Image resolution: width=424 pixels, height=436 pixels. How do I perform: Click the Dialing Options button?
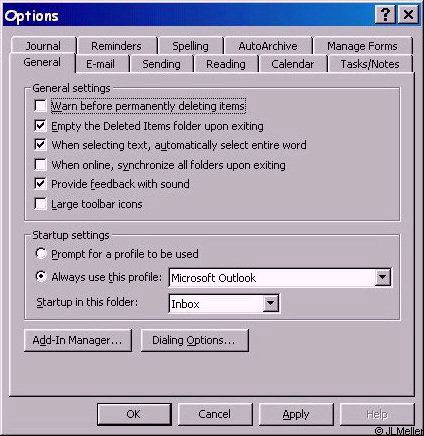coord(195,340)
